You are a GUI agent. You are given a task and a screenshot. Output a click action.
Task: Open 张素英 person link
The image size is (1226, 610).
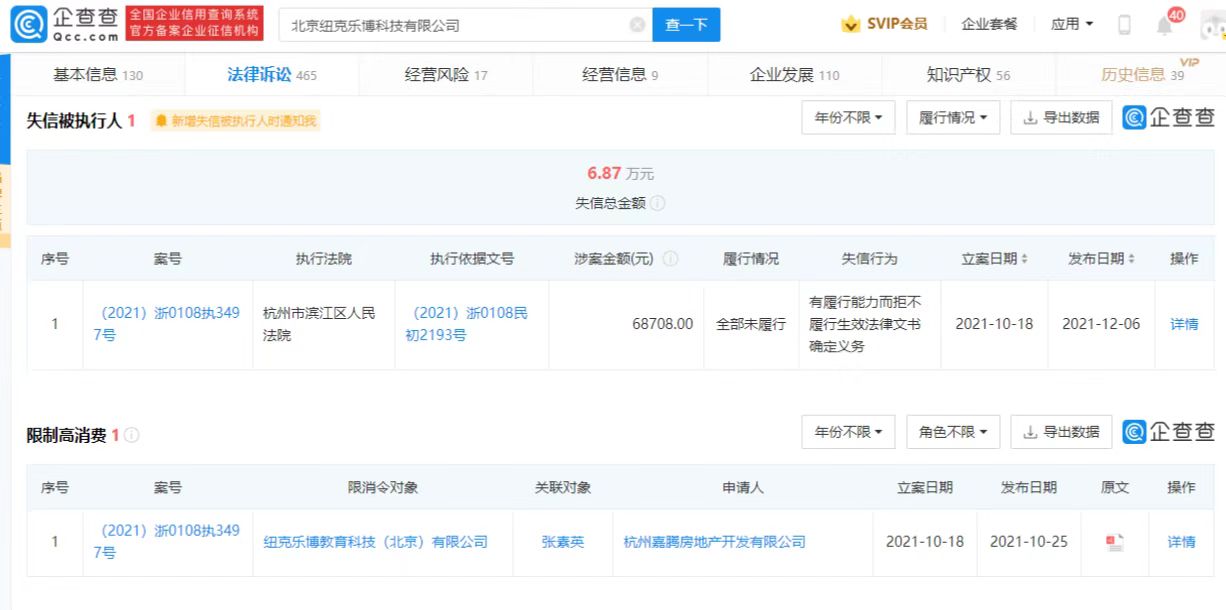[563, 542]
